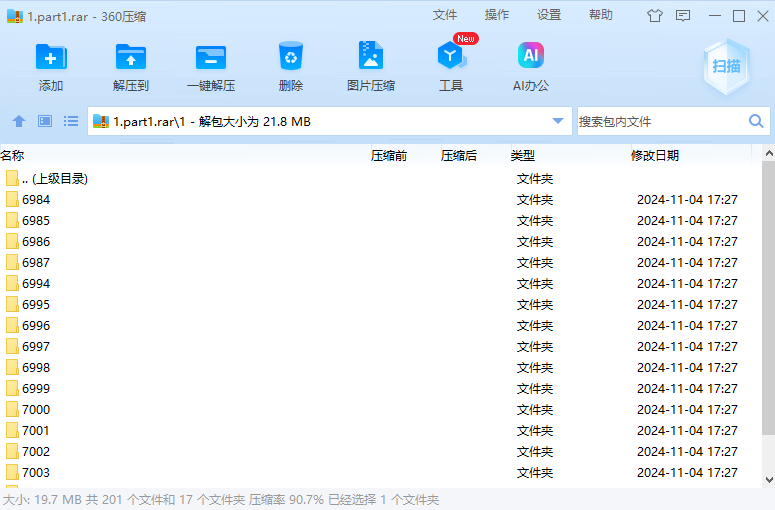The height and width of the screenshot is (510, 775).
Task: Switch to the list view mode
Action: coord(71,121)
